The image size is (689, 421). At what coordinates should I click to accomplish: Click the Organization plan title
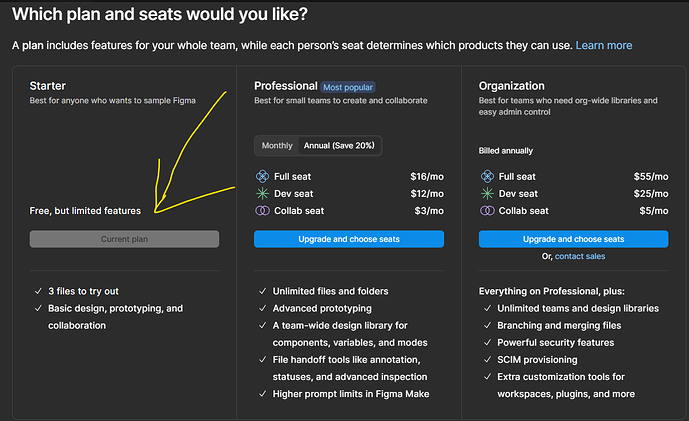click(x=511, y=86)
